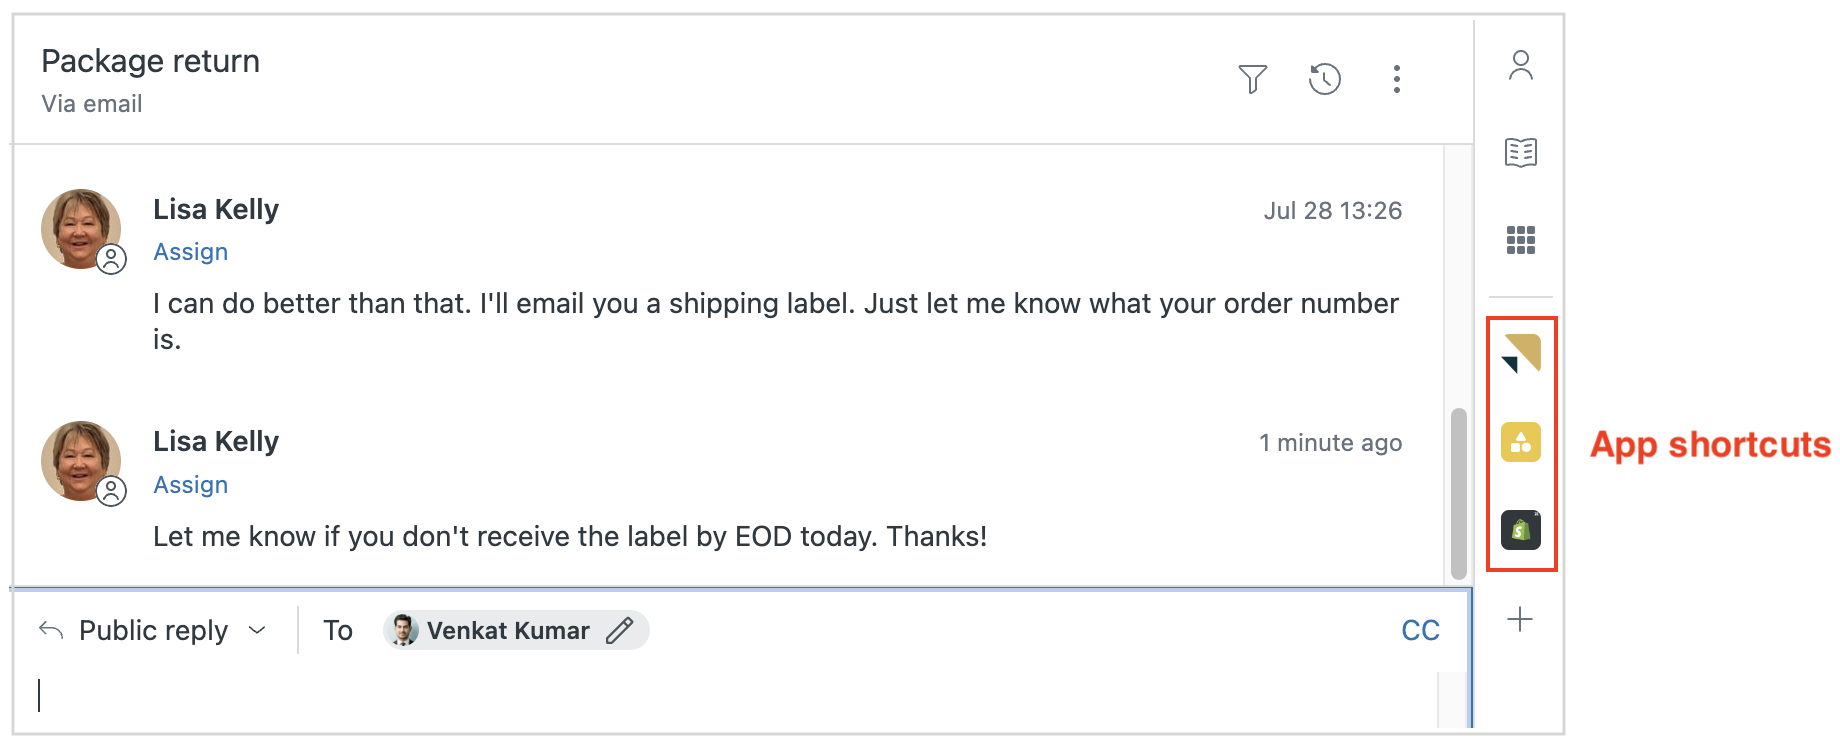Click Assign under first Lisa Kelly message

click(190, 252)
